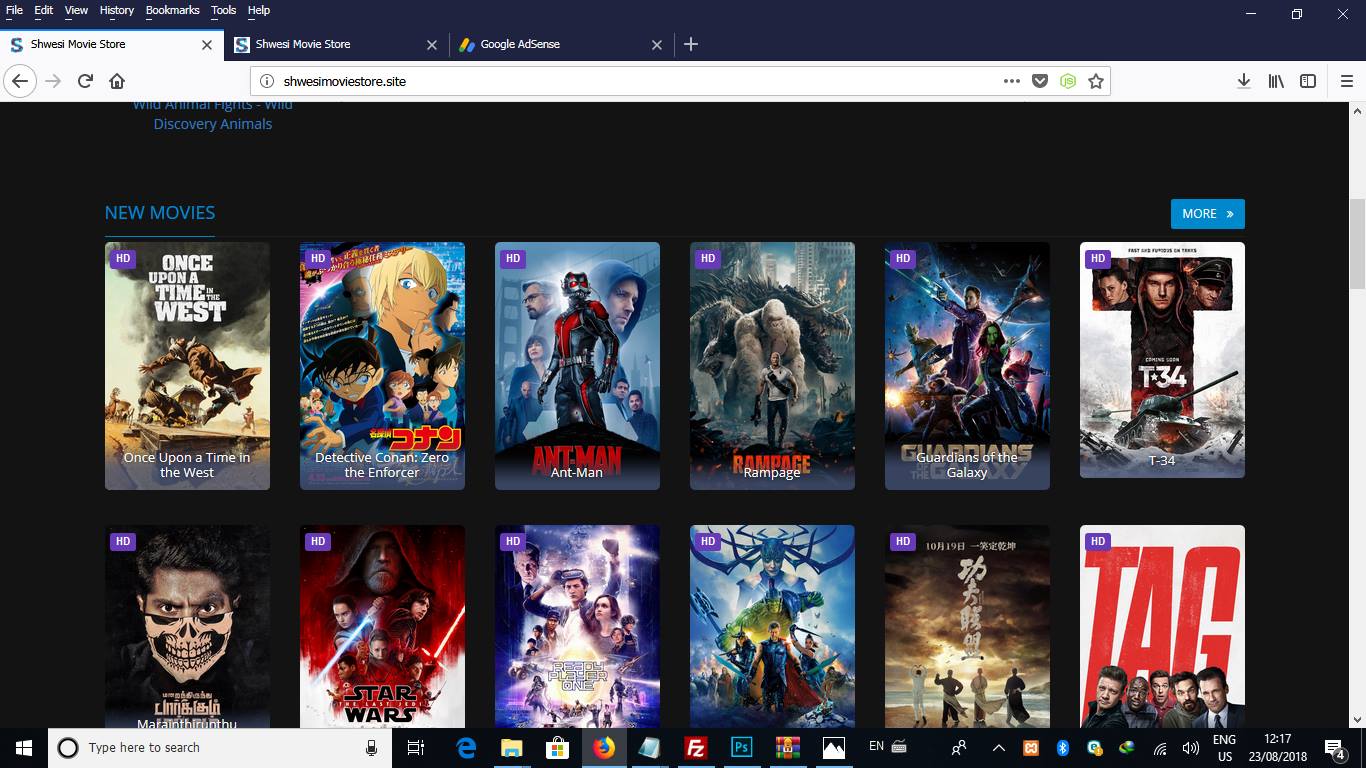Viewport: 1366px width, 768px height.
Task: Show hidden system tray icons chevron
Action: pyautogui.click(x=998, y=748)
